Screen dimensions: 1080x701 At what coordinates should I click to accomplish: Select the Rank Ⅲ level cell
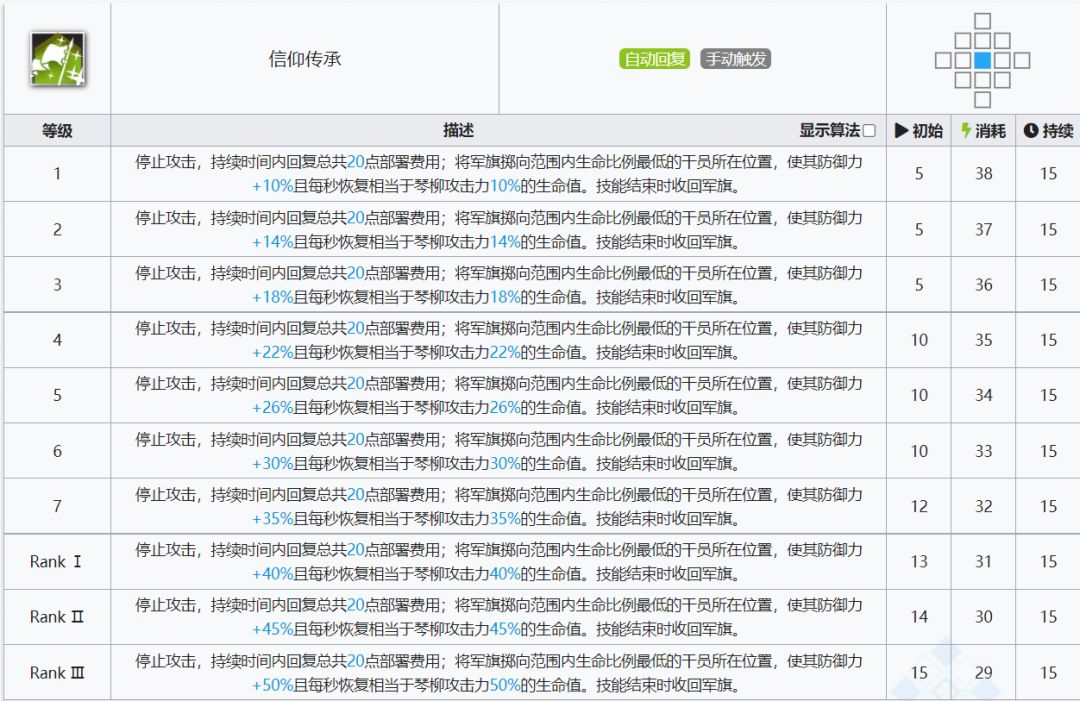(57, 673)
